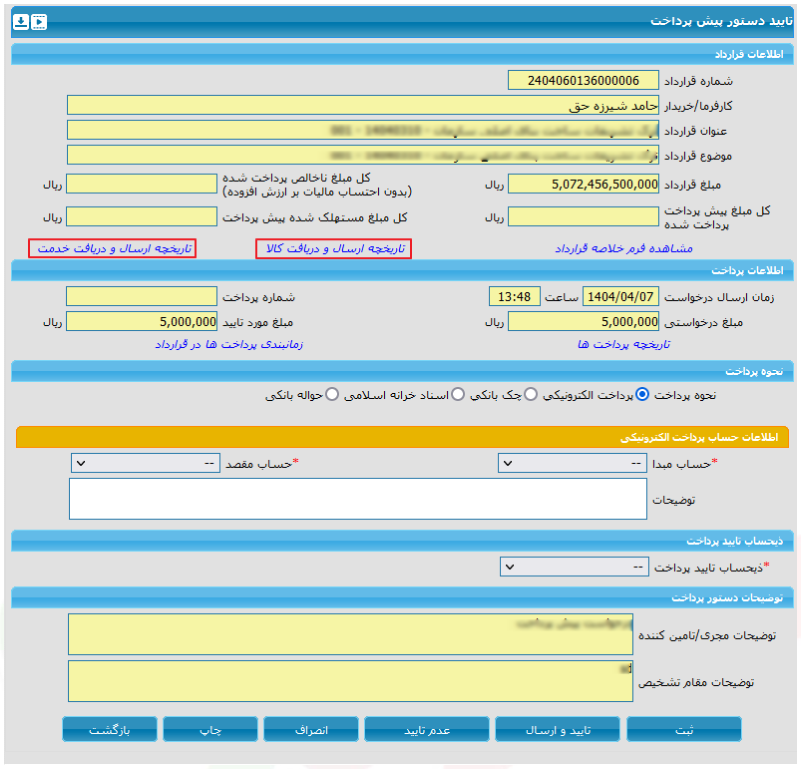Select حواله بانکی radio option
Screen dimensions: 801x769
332,394
